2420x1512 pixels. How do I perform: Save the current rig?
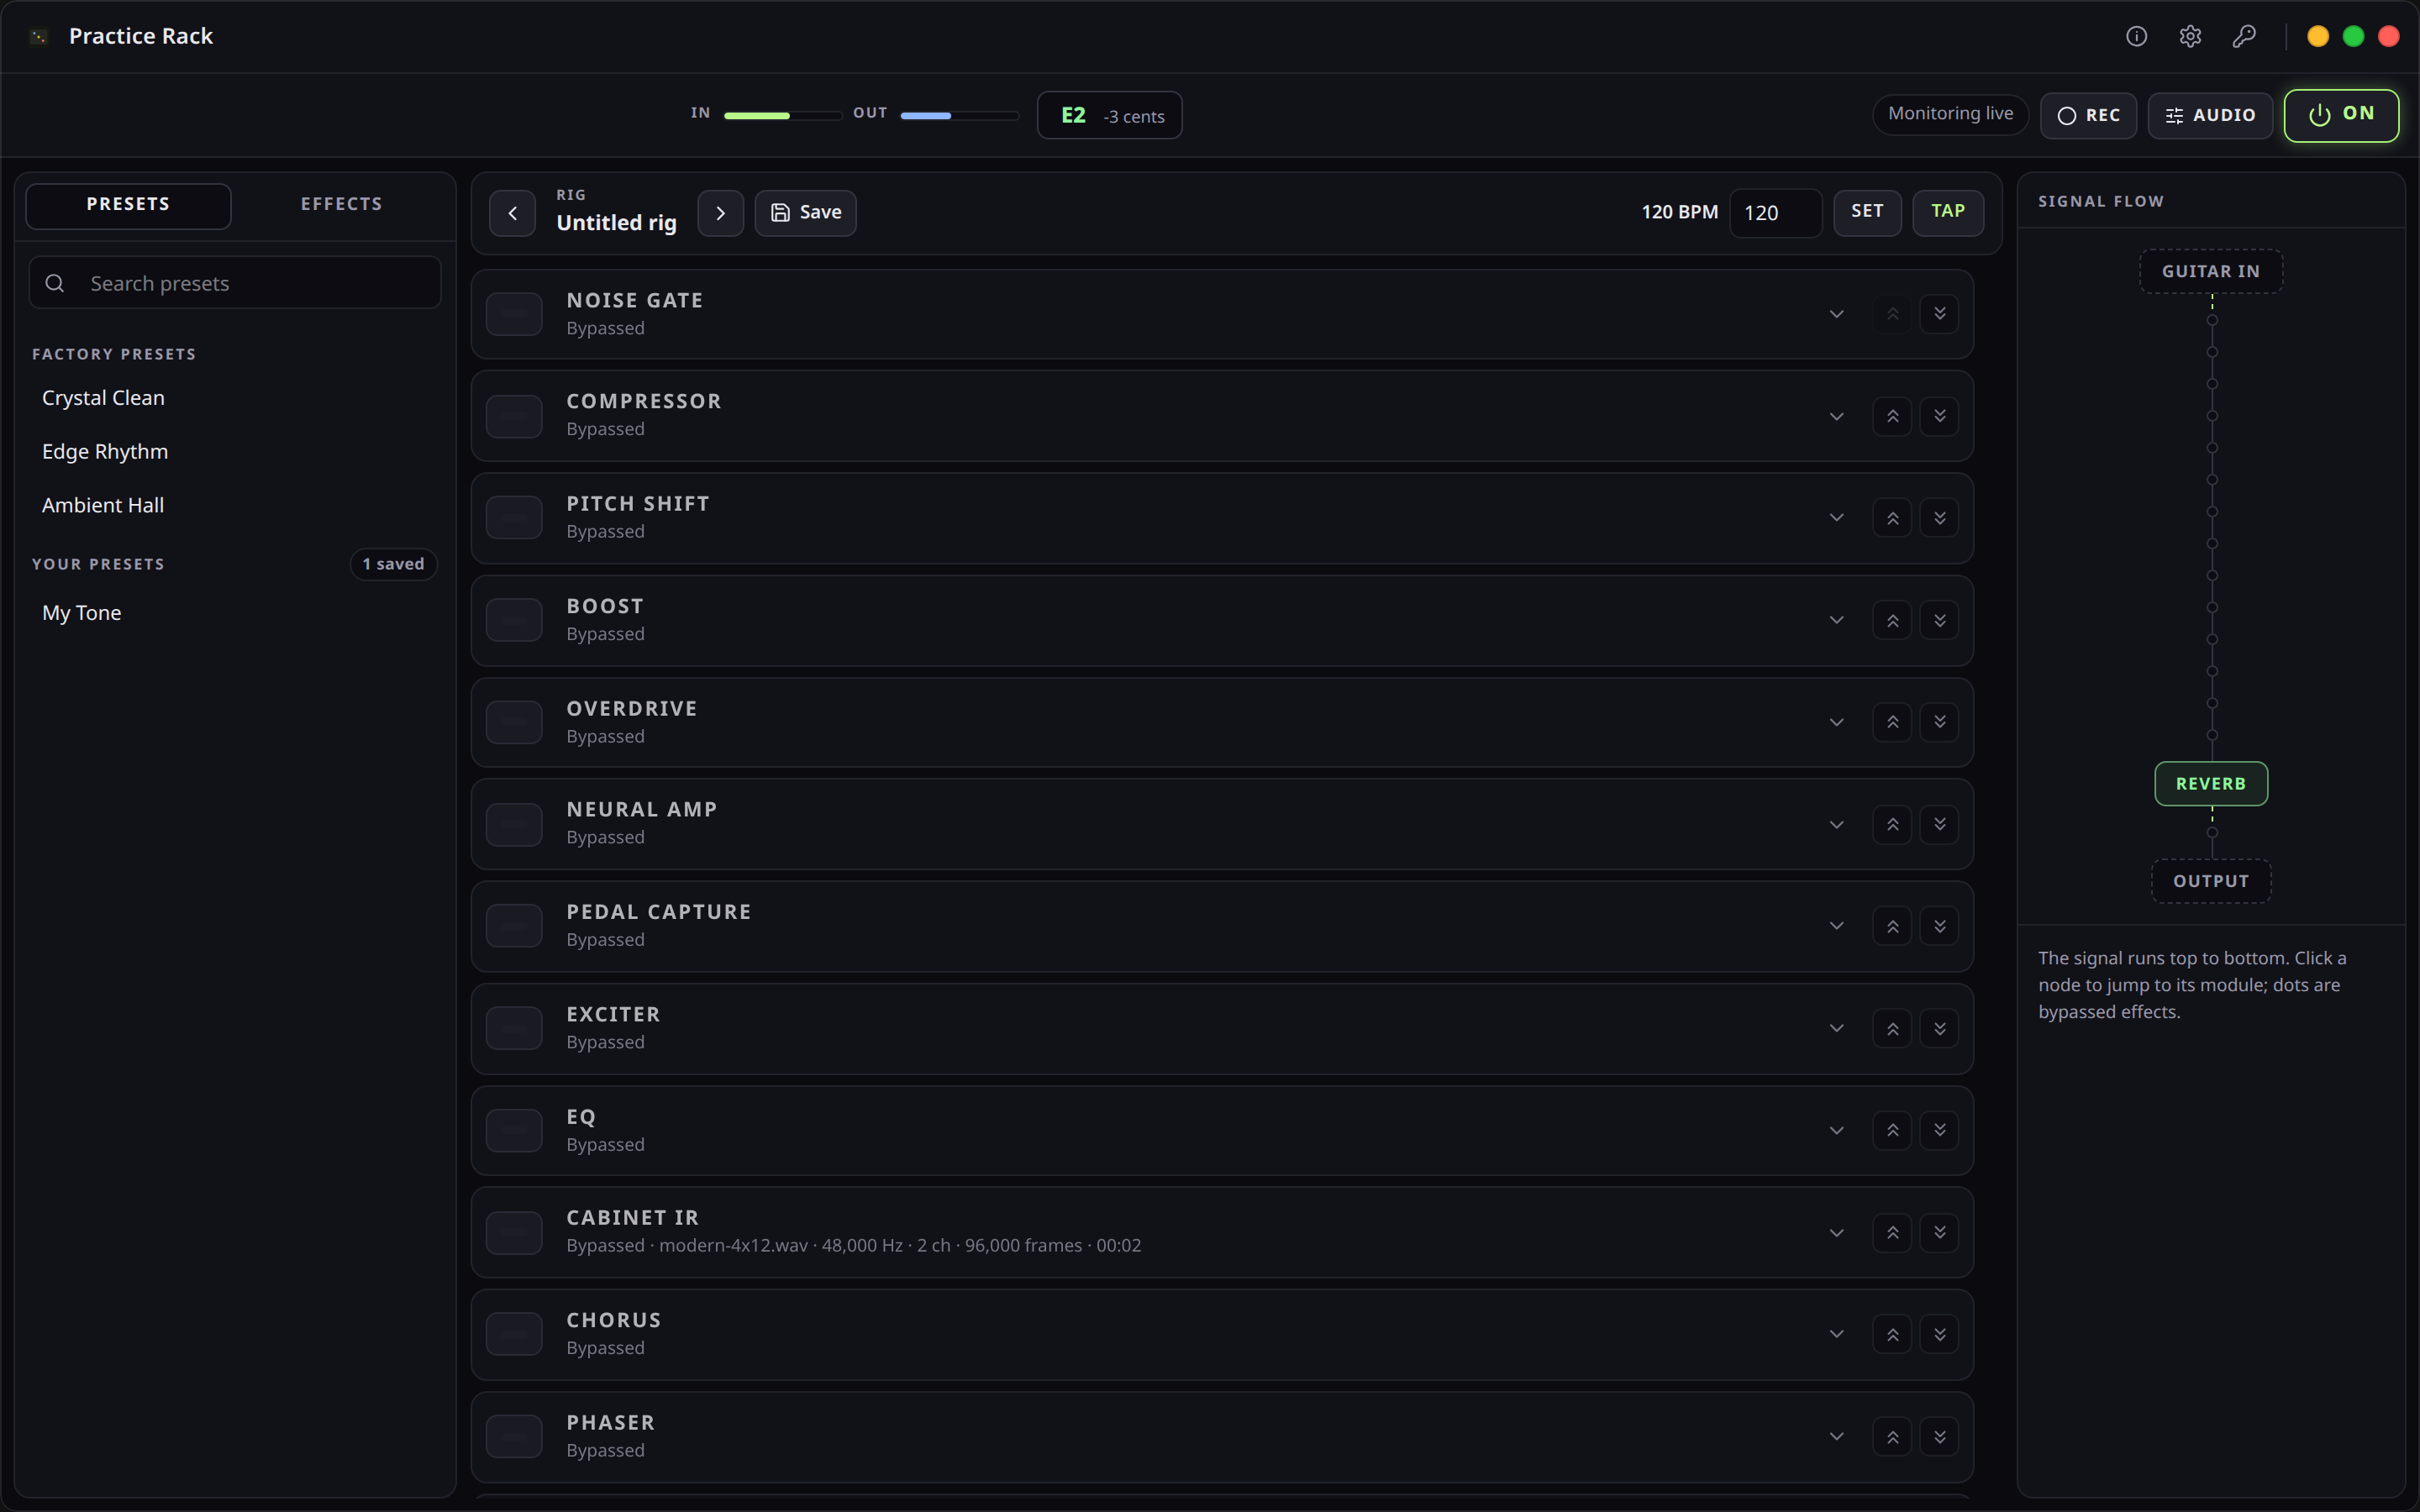(x=805, y=213)
